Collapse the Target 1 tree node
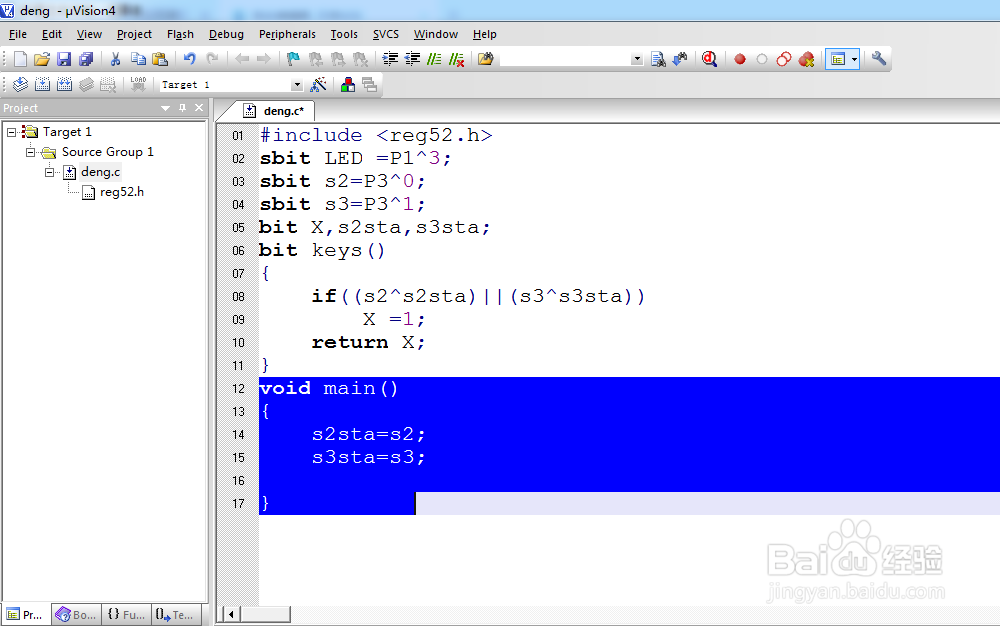Image resolution: width=1000 pixels, height=626 pixels. click(x=11, y=132)
